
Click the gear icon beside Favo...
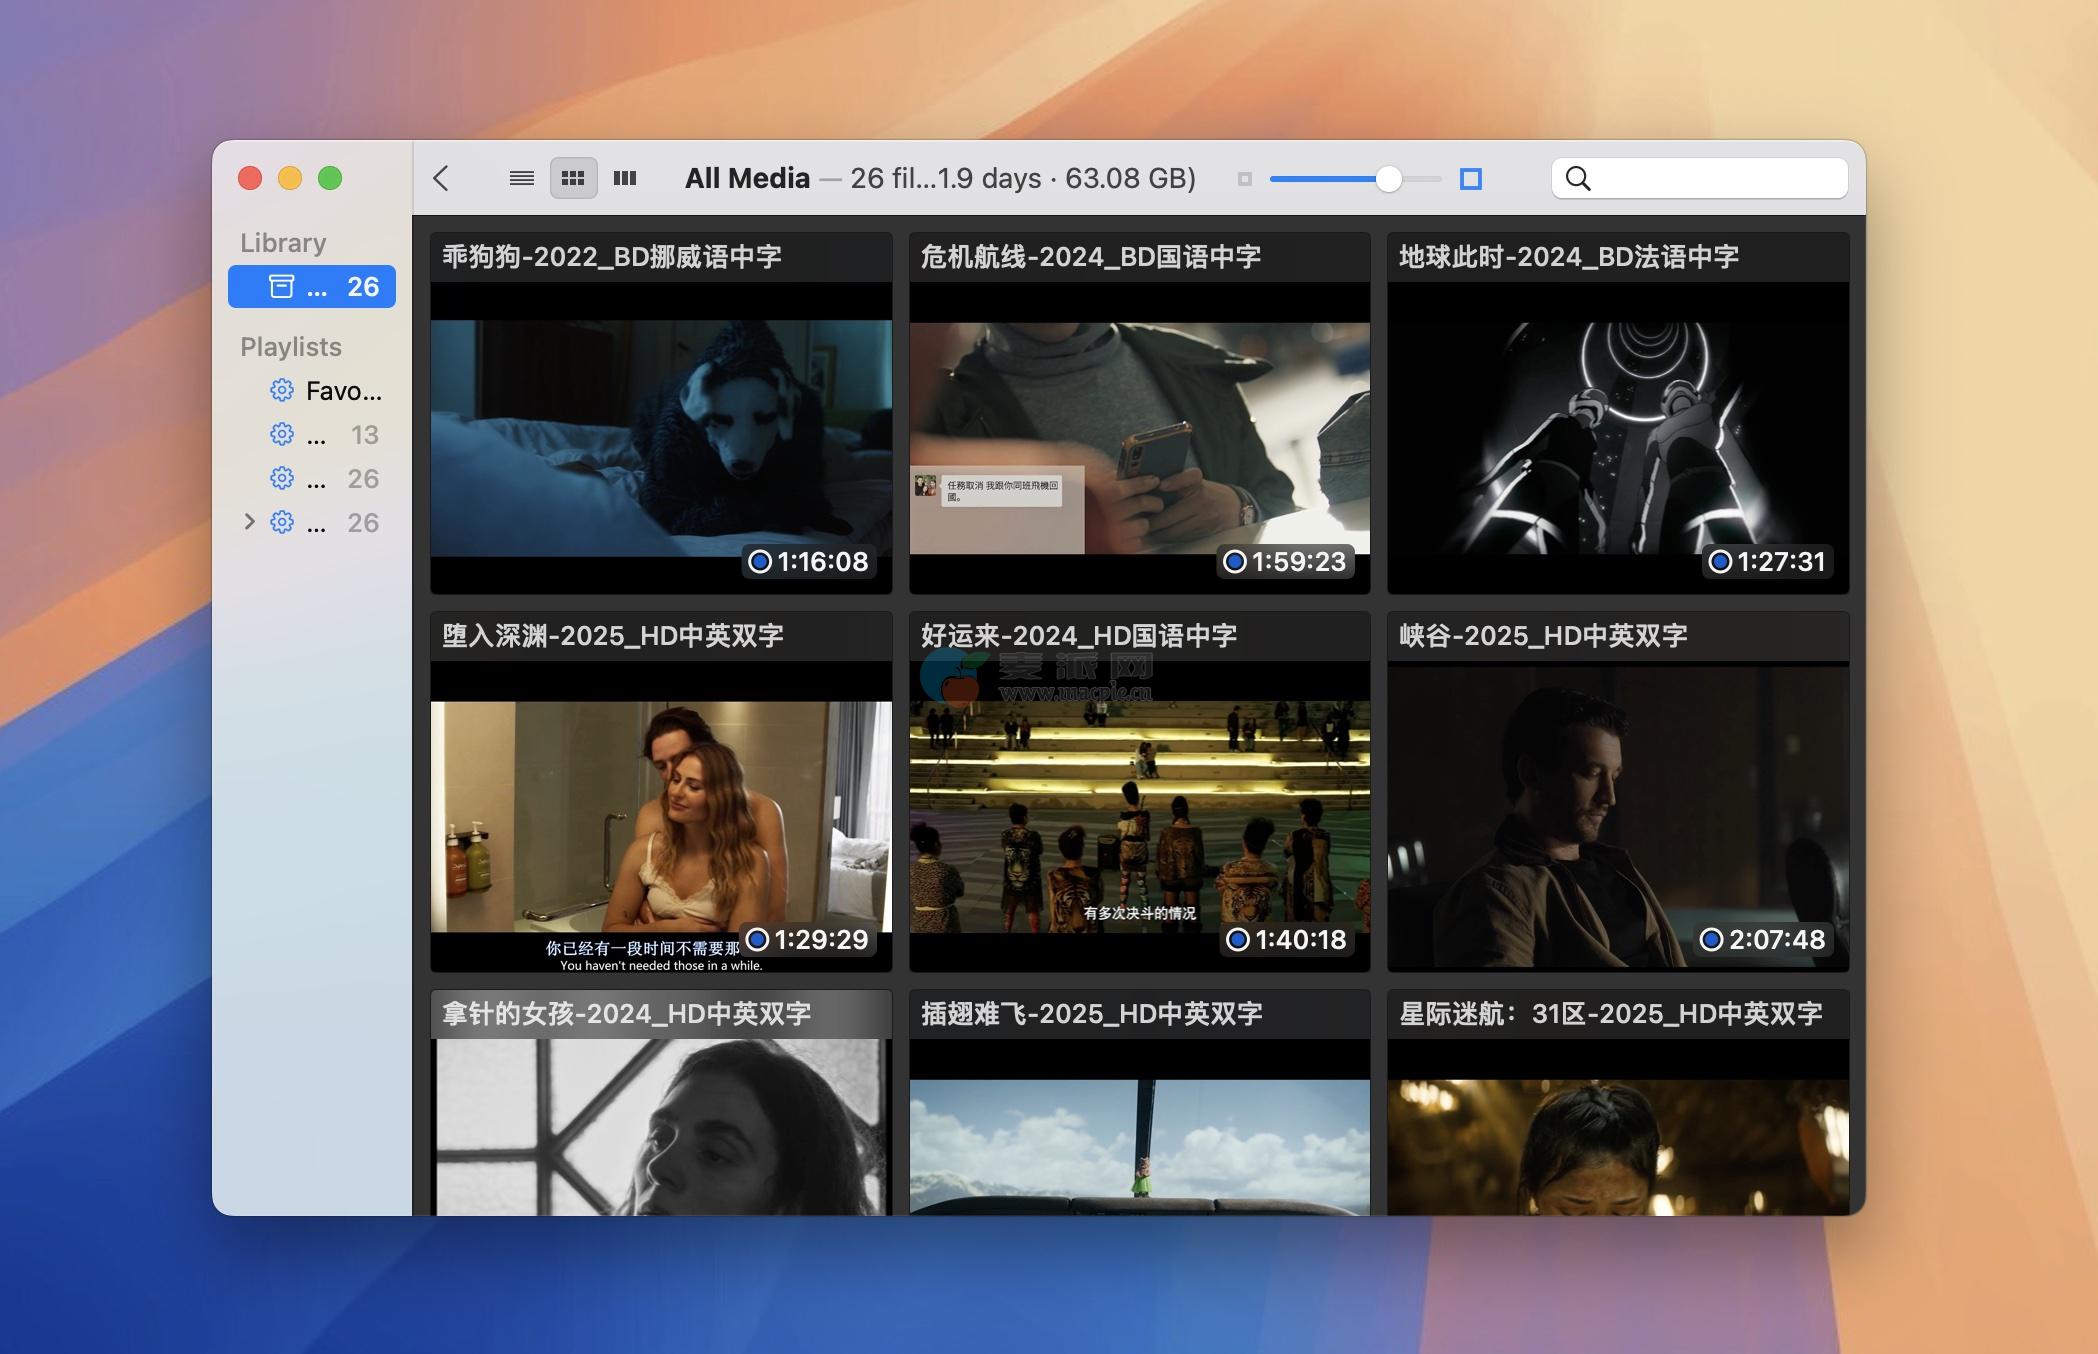pyautogui.click(x=282, y=390)
